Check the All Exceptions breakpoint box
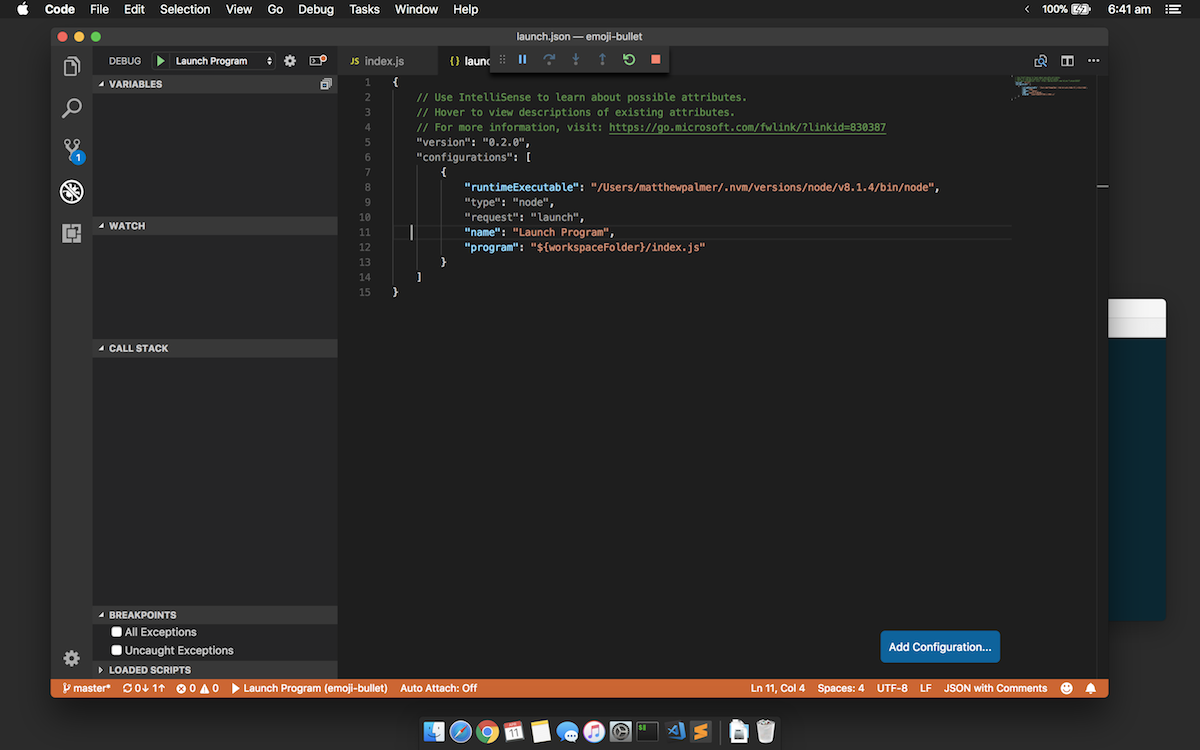Image resolution: width=1200 pixels, height=750 pixels. 118,631
